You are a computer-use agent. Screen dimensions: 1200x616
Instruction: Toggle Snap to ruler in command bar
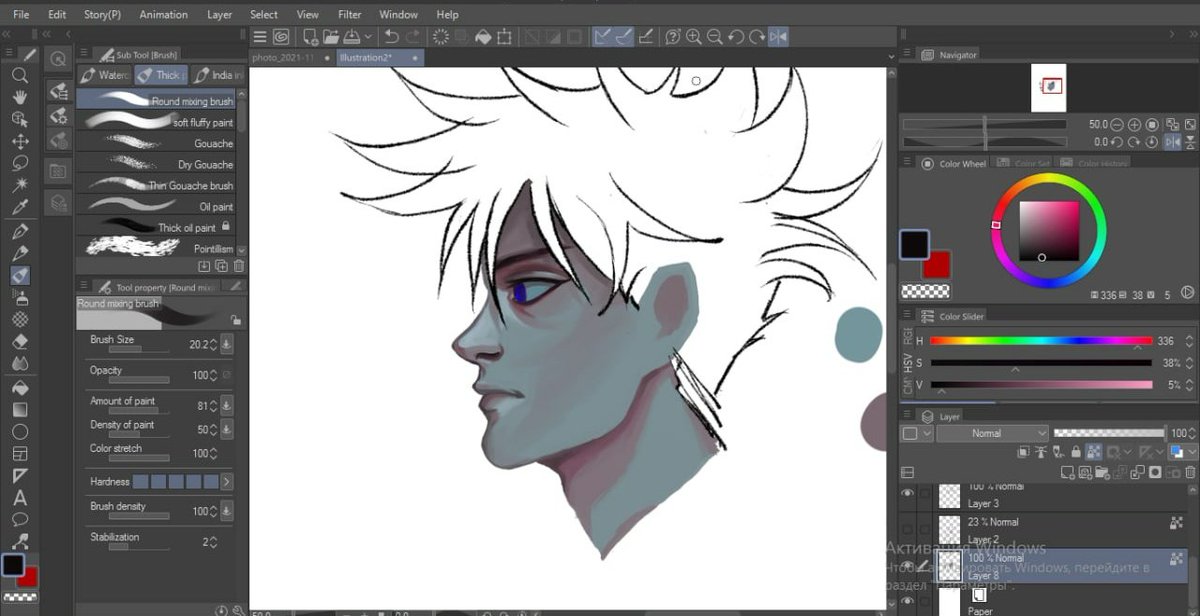pos(602,37)
